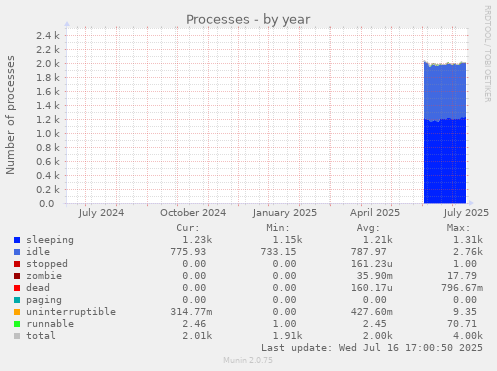Click the dark blue sleeping area in chart
Screen dimensions: 497x371
tap(445, 162)
